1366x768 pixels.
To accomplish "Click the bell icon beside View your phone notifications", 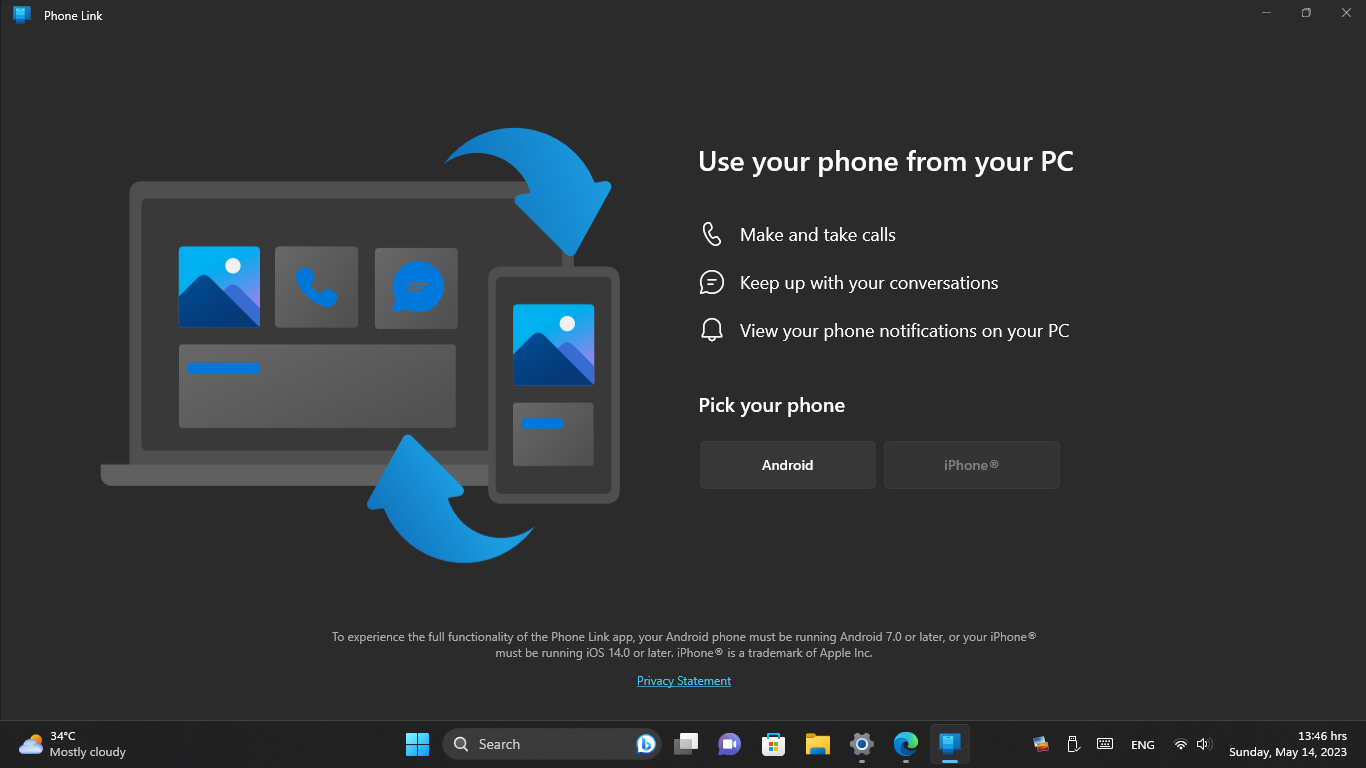I will (x=711, y=331).
